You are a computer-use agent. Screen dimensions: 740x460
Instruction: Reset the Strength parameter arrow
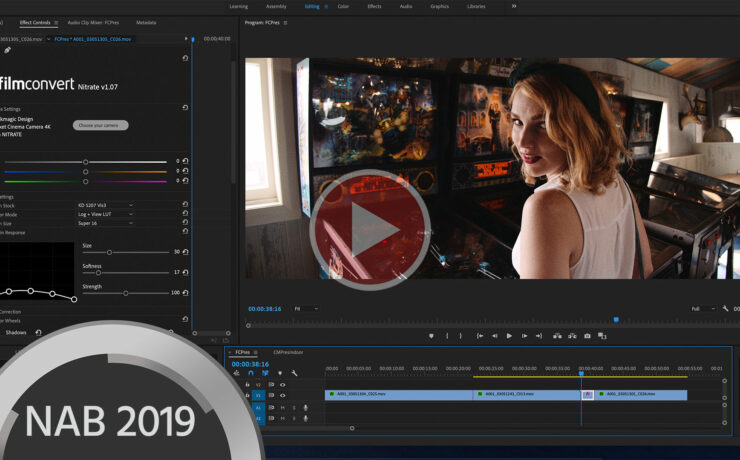coord(185,293)
